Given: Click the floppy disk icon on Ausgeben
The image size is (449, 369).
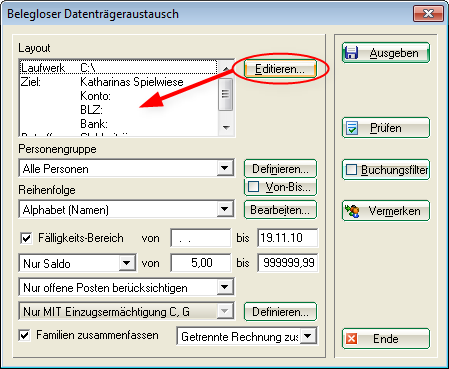Looking at the screenshot, I should (x=352, y=53).
